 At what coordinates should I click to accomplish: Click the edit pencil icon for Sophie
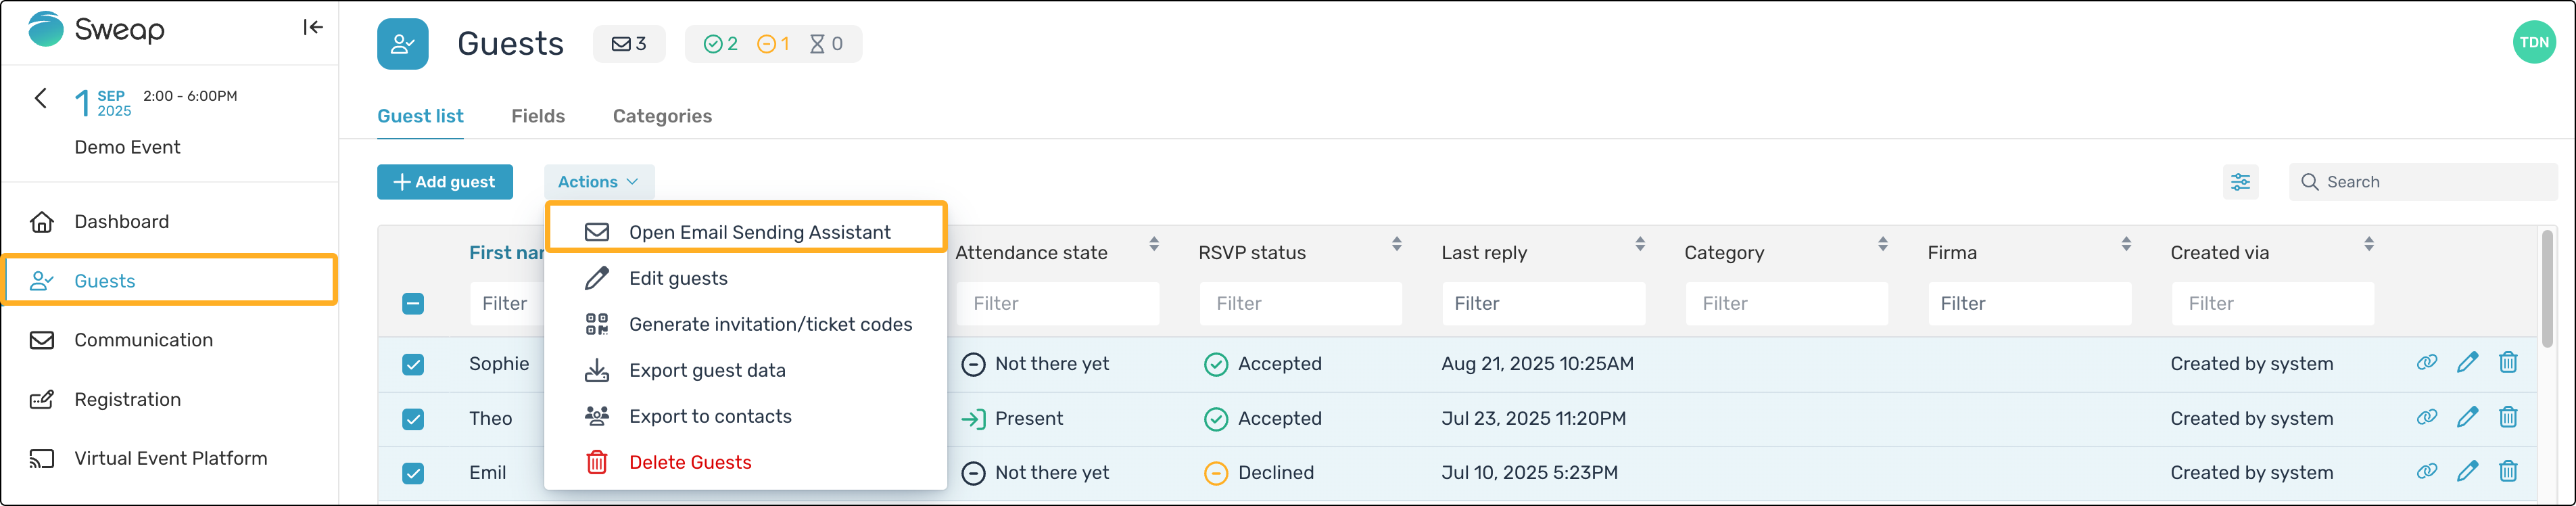2467,363
